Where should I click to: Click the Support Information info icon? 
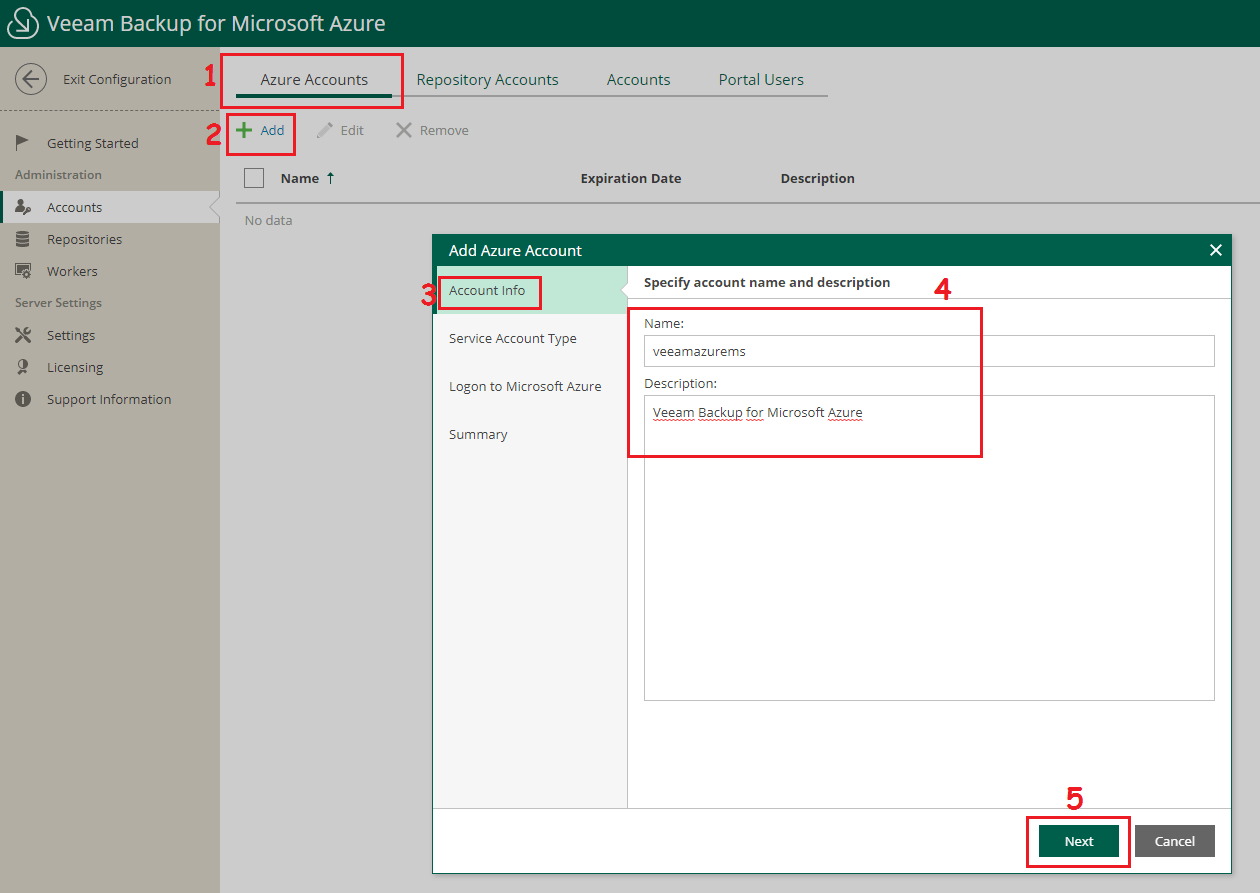(x=23, y=399)
